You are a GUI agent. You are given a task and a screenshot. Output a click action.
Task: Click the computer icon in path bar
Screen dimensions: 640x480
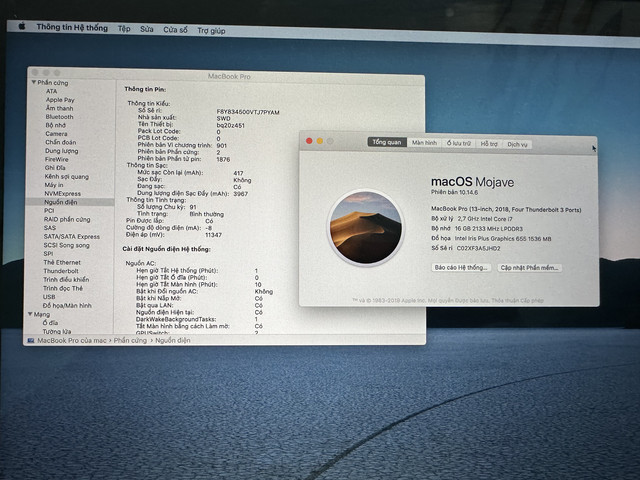[31, 340]
